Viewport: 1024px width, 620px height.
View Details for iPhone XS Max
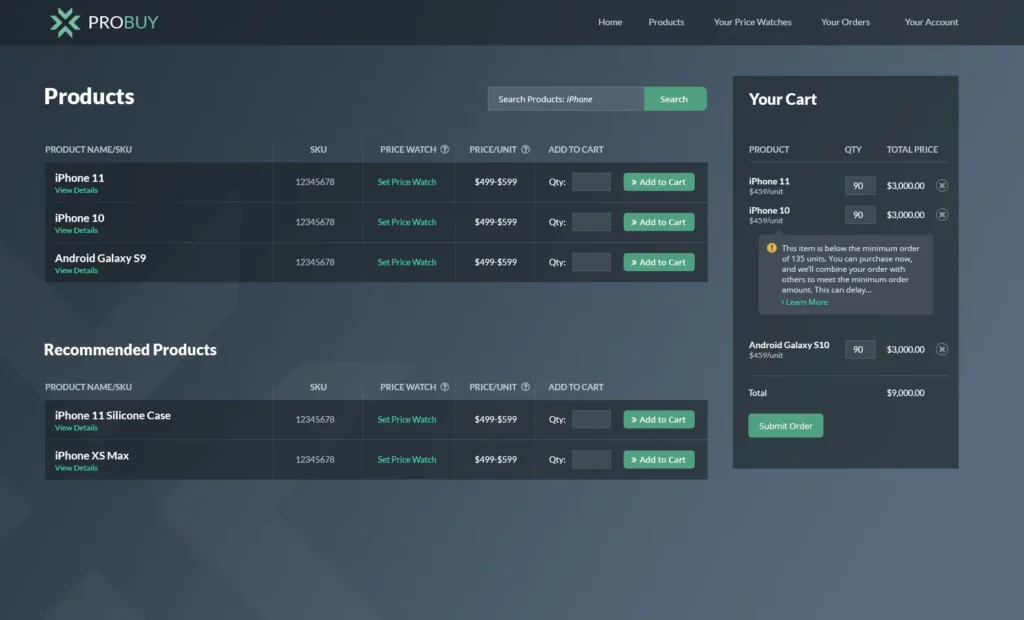(x=76, y=468)
